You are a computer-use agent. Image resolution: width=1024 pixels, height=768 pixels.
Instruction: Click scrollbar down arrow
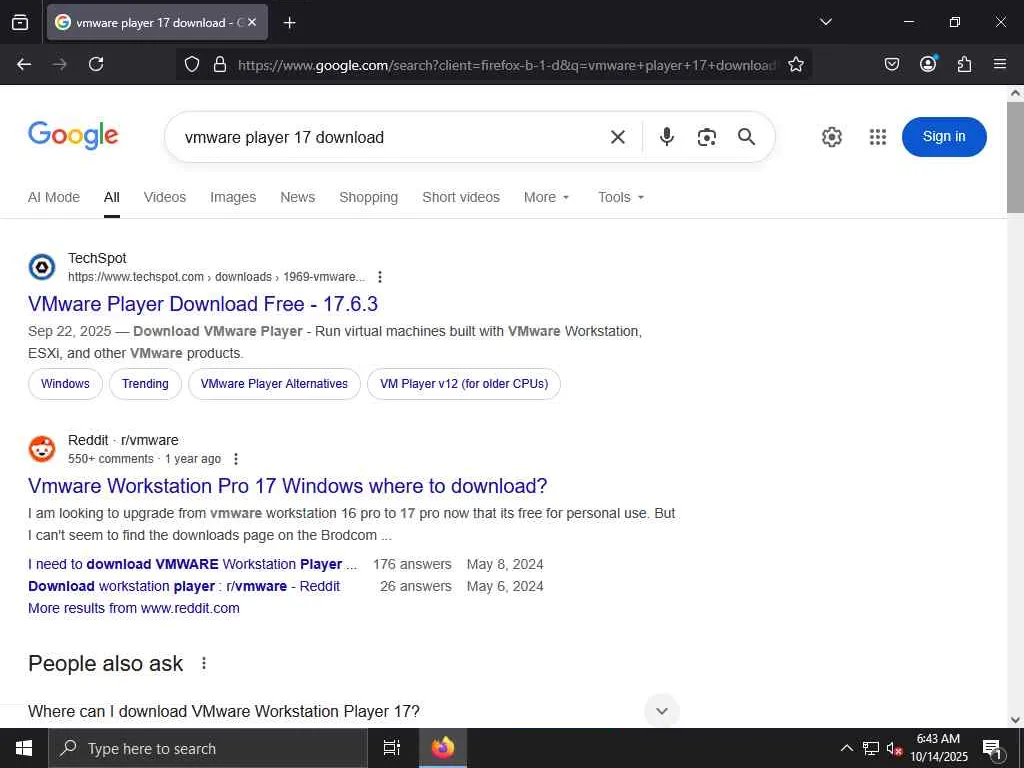click(1015, 720)
